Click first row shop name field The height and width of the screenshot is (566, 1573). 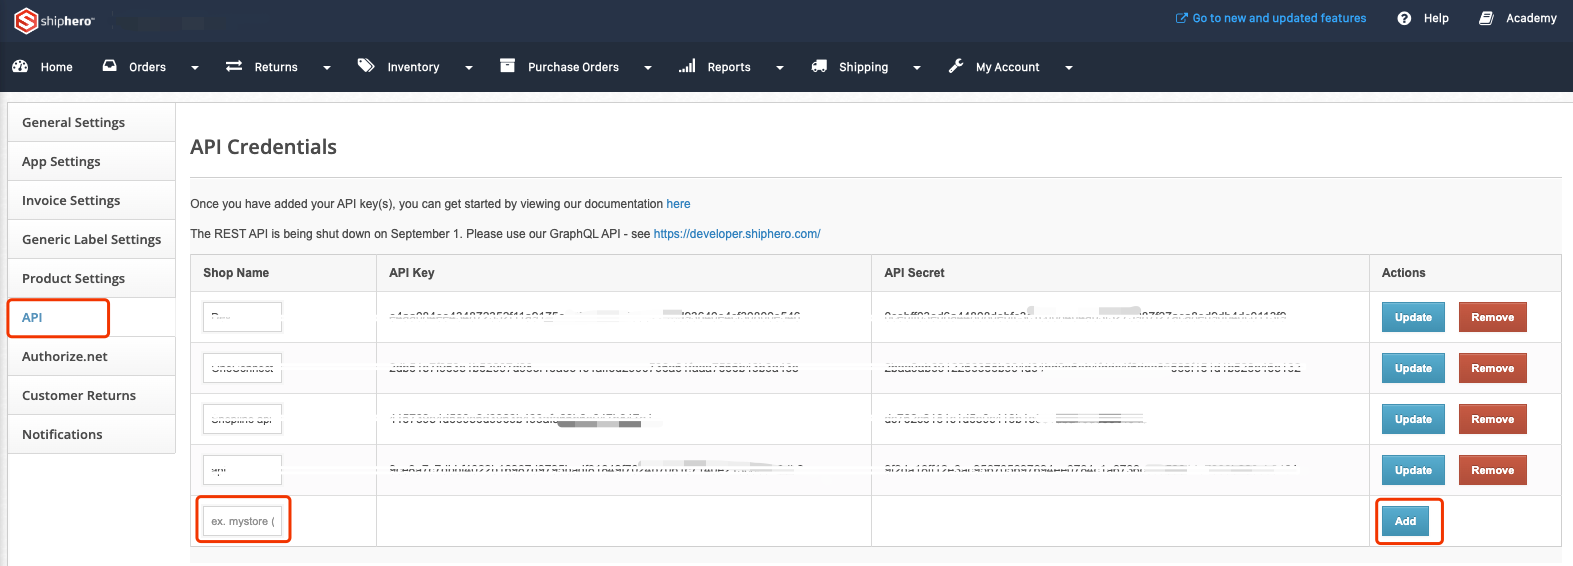[243, 317]
